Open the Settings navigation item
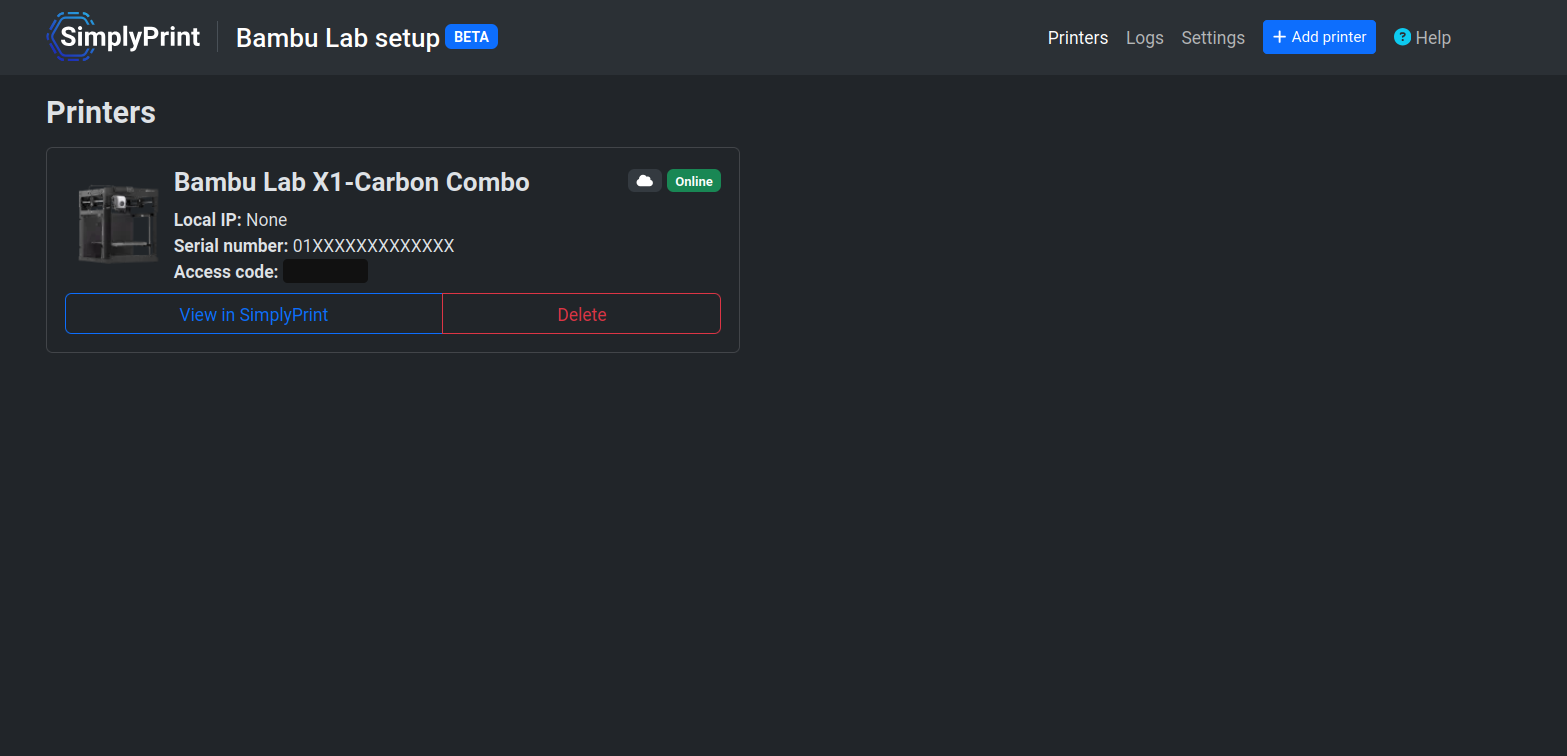 (x=1213, y=38)
